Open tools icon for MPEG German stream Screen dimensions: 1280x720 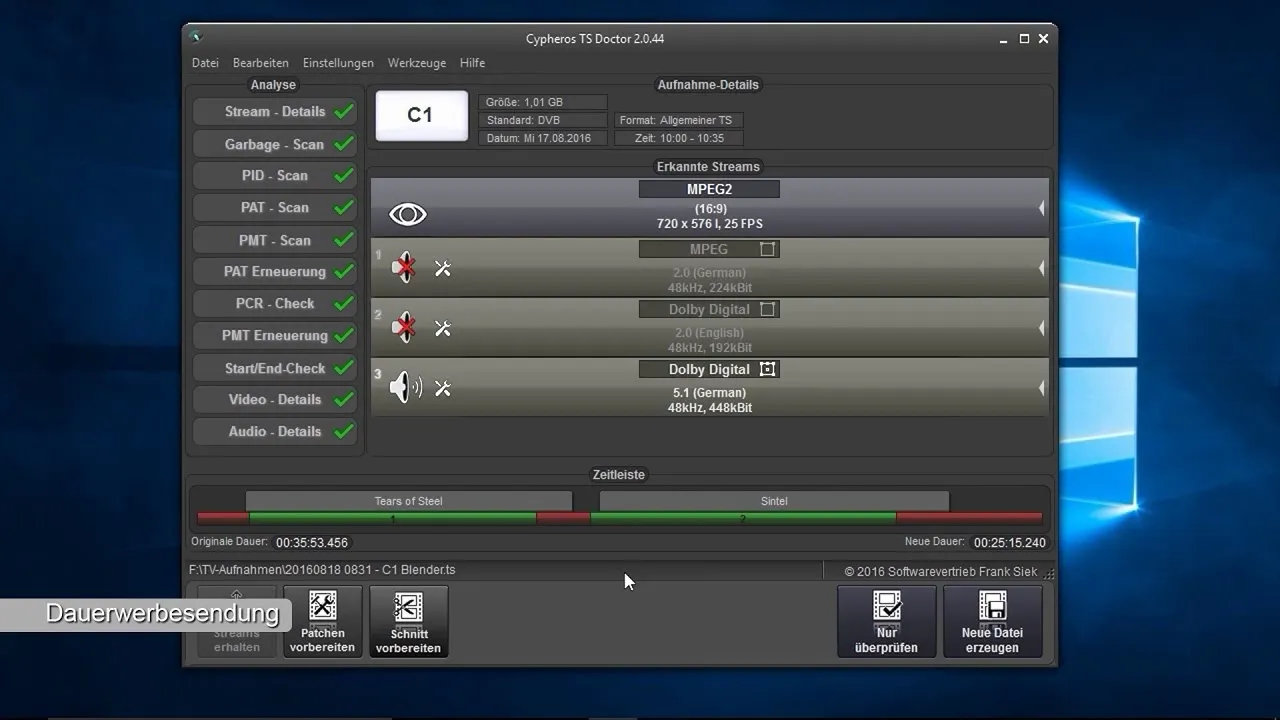[x=443, y=268]
